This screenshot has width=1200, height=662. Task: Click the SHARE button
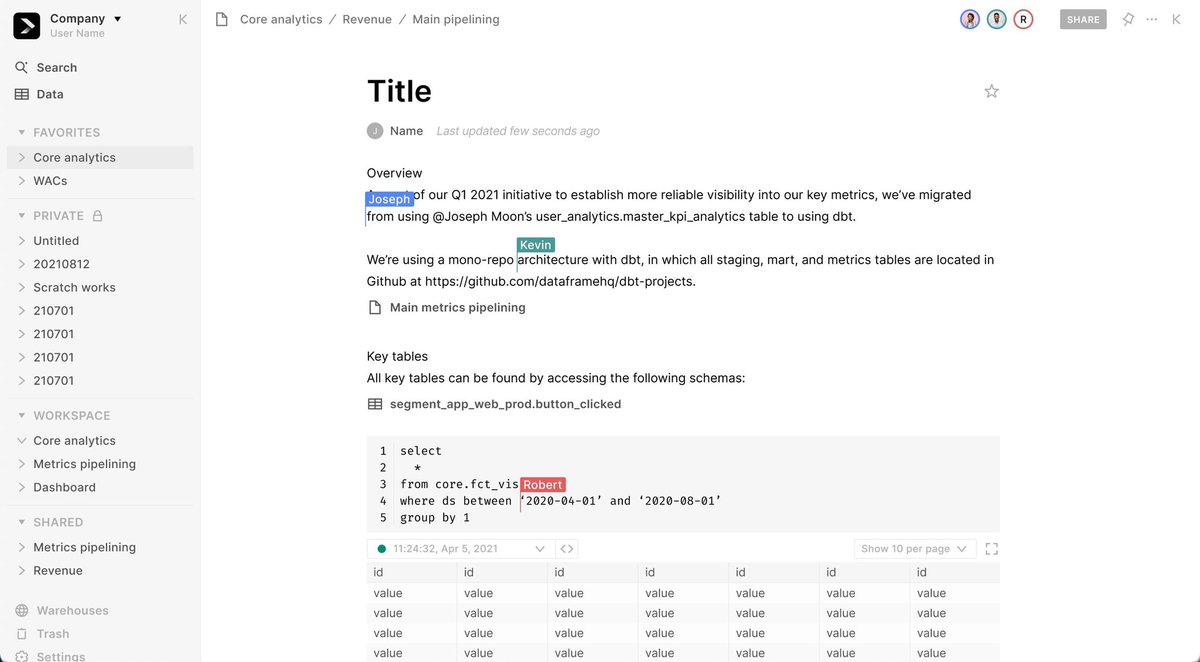[1082, 18]
